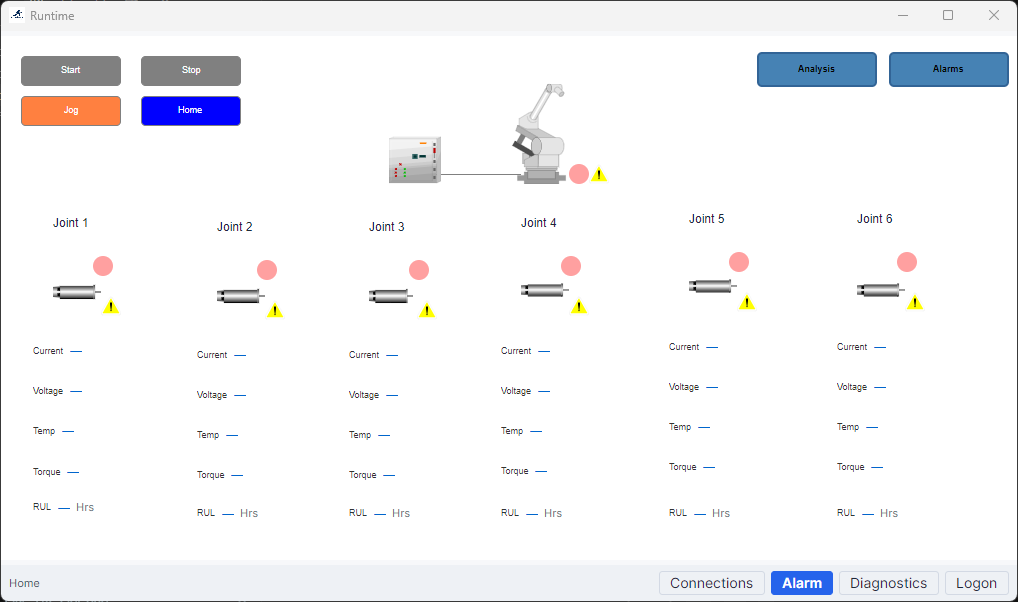Viewport: 1018px width, 602px height.
Task: Click Joint 5 red status circle
Action: click(739, 262)
